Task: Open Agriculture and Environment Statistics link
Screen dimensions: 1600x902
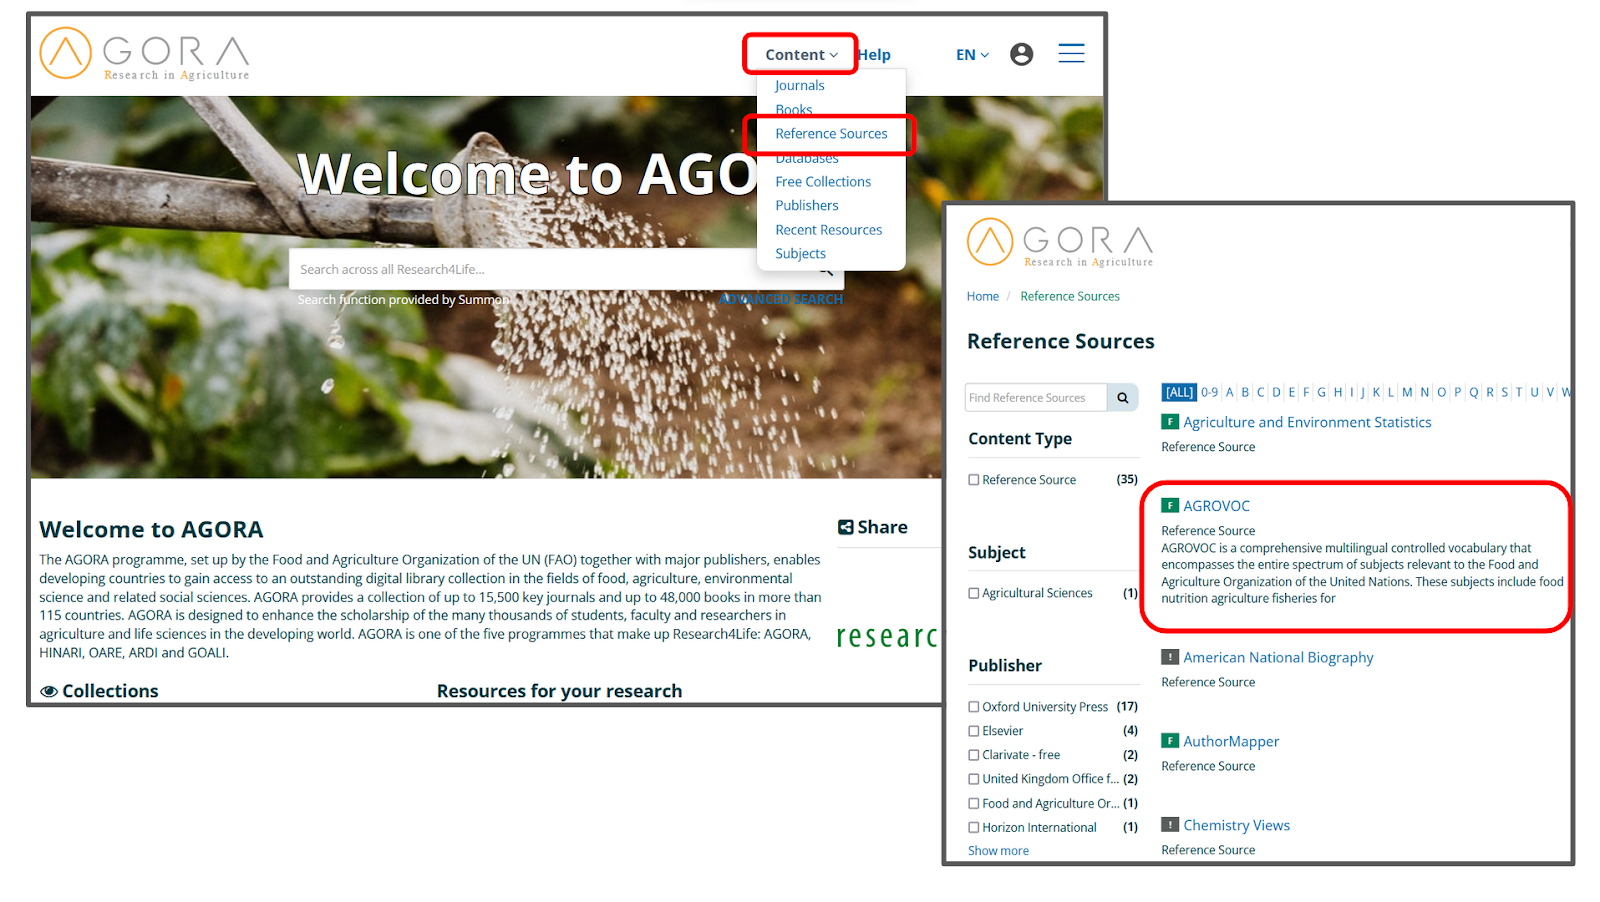Action: (1307, 423)
